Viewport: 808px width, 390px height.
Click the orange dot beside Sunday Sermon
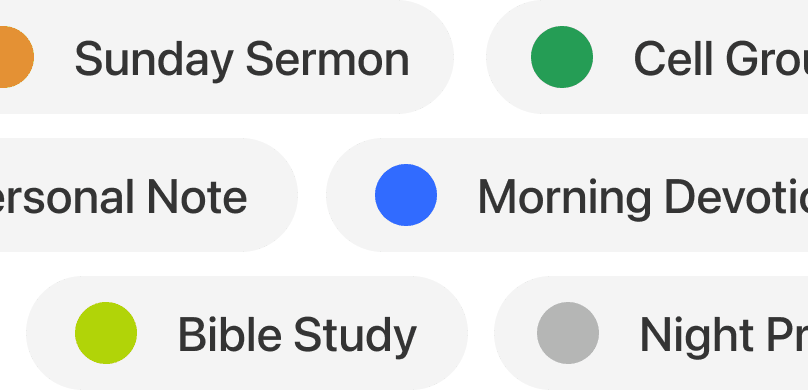click(14, 57)
